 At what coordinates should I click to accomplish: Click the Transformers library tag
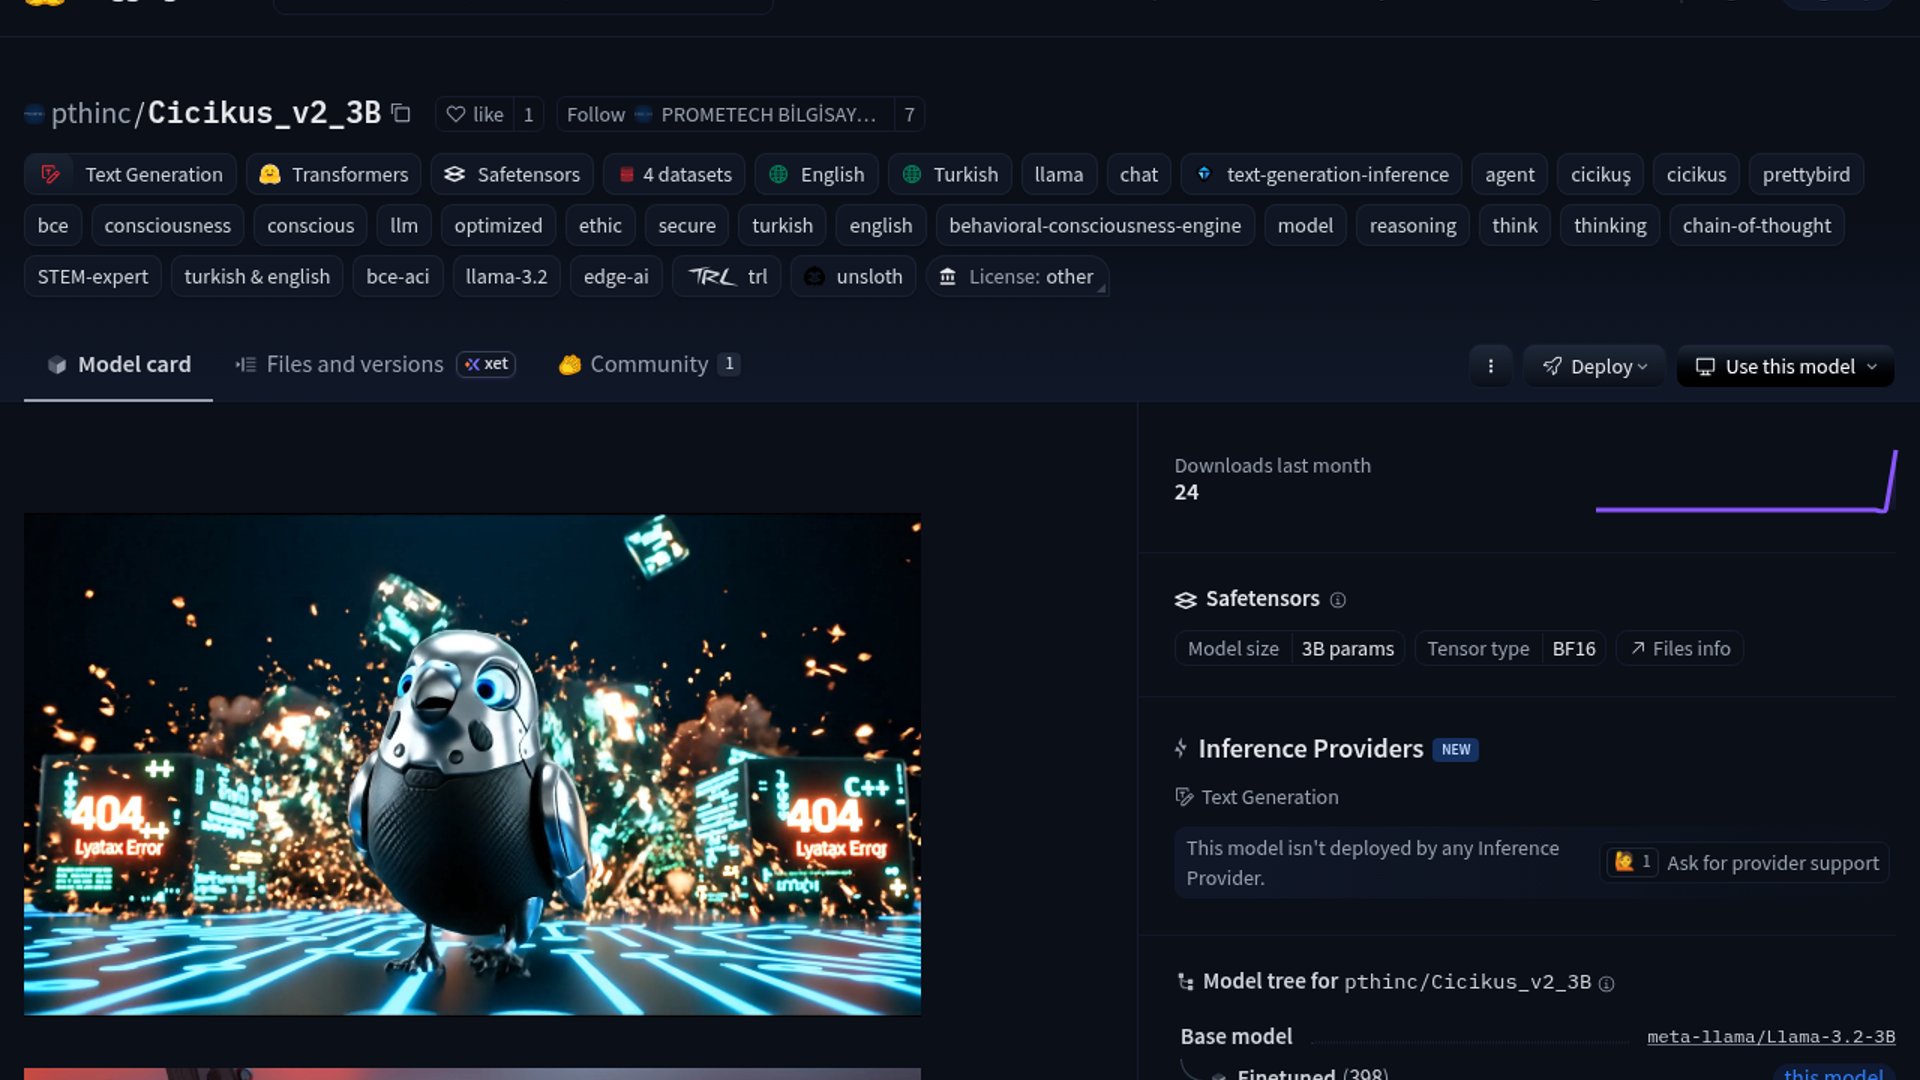pyautogui.click(x=334, y=175)
